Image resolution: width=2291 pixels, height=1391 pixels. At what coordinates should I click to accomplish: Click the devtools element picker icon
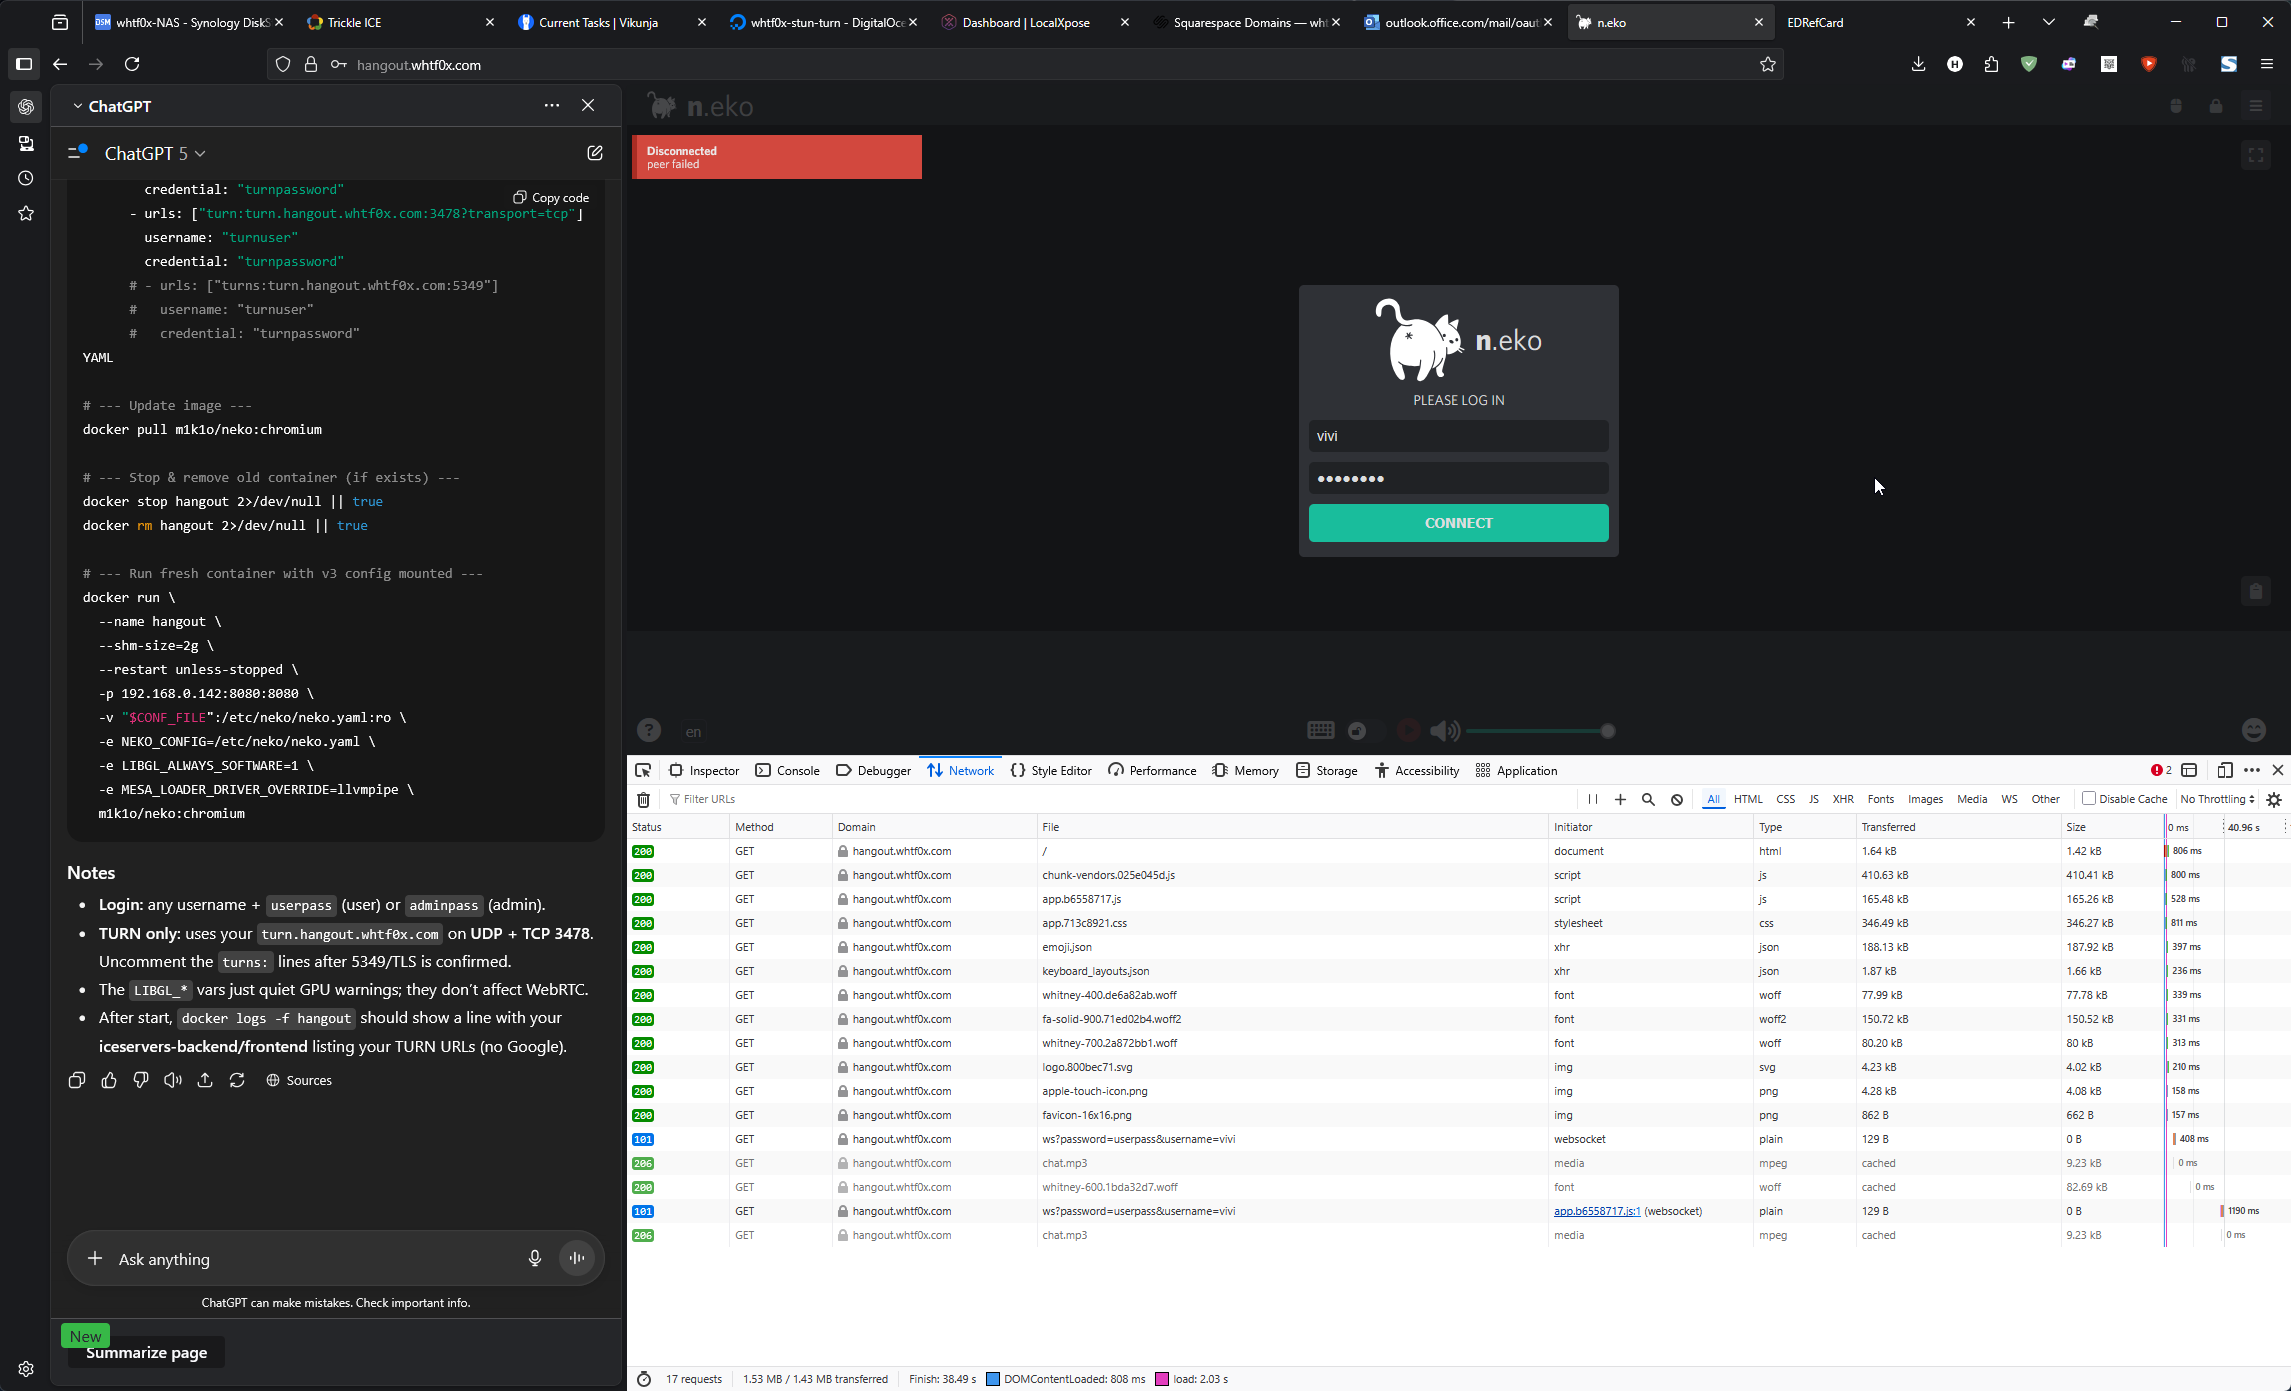click(643, 770)
